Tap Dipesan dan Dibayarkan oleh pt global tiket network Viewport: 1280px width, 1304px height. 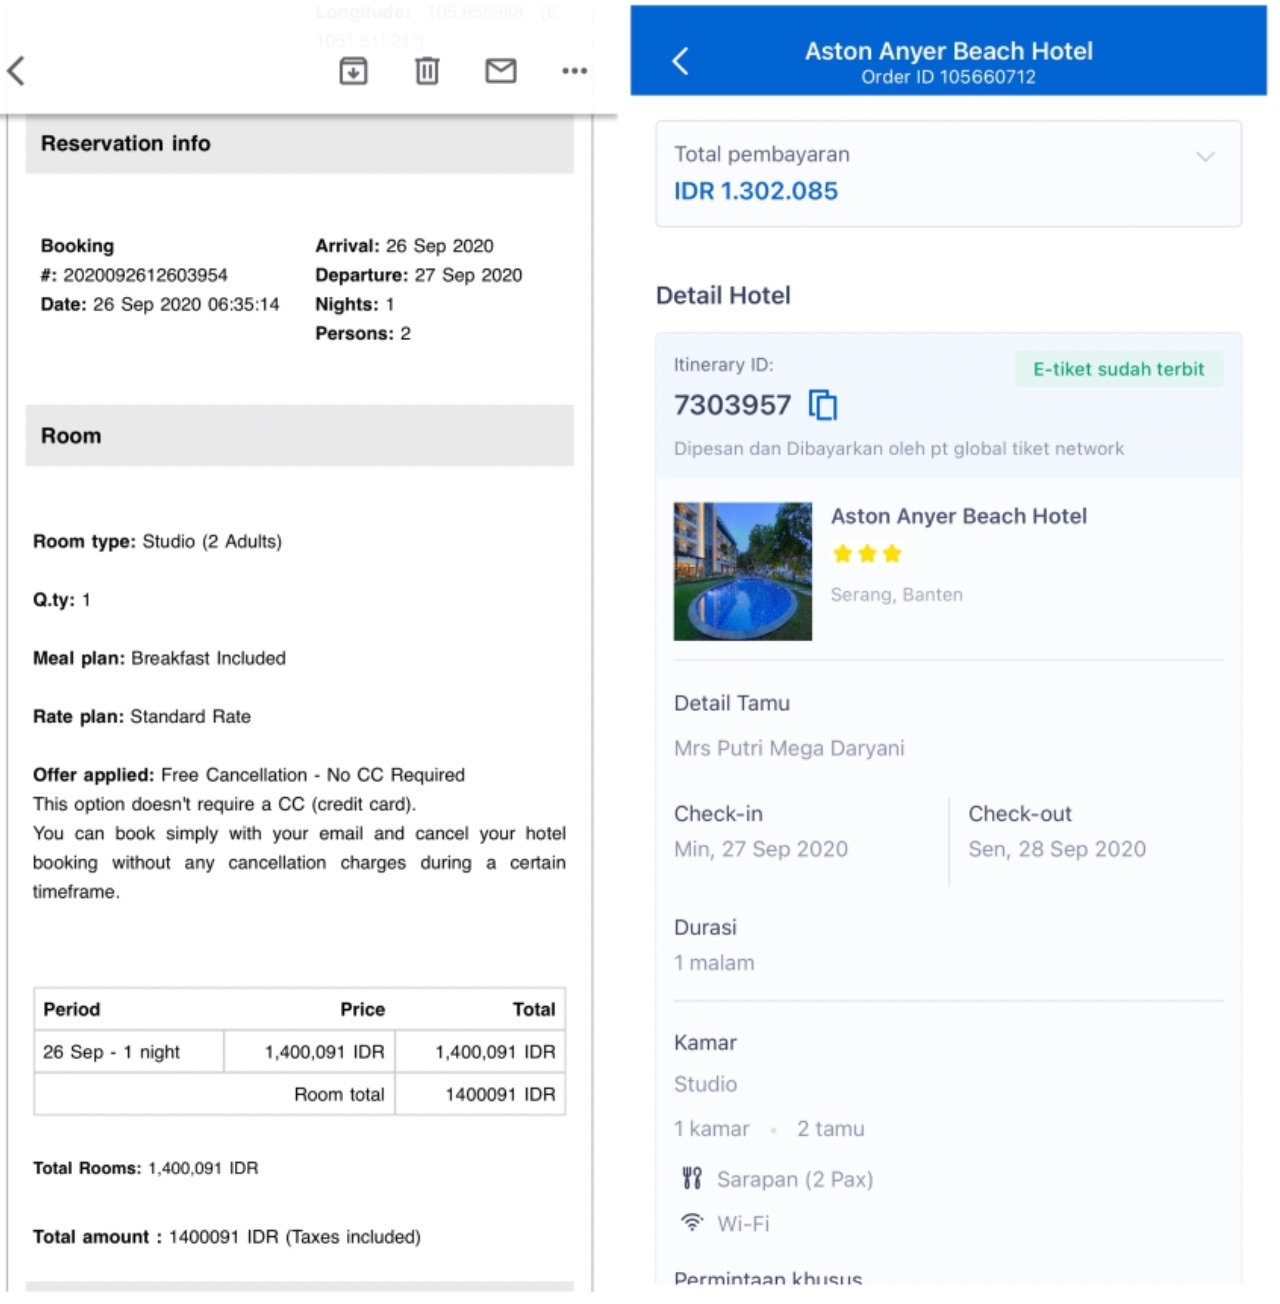(898, 448)
